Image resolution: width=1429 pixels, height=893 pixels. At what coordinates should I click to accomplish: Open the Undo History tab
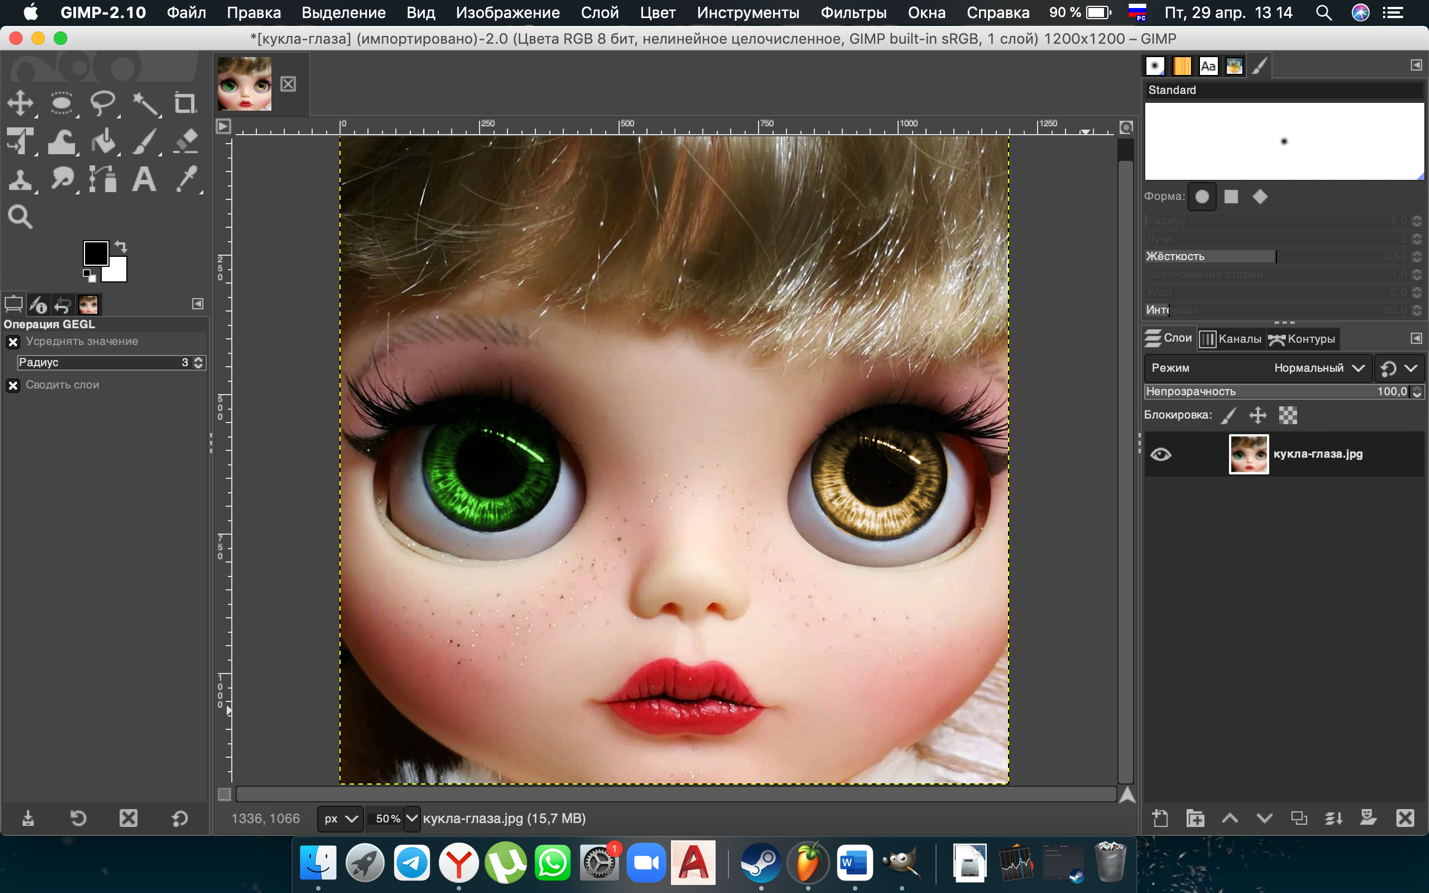coord(63,304)
